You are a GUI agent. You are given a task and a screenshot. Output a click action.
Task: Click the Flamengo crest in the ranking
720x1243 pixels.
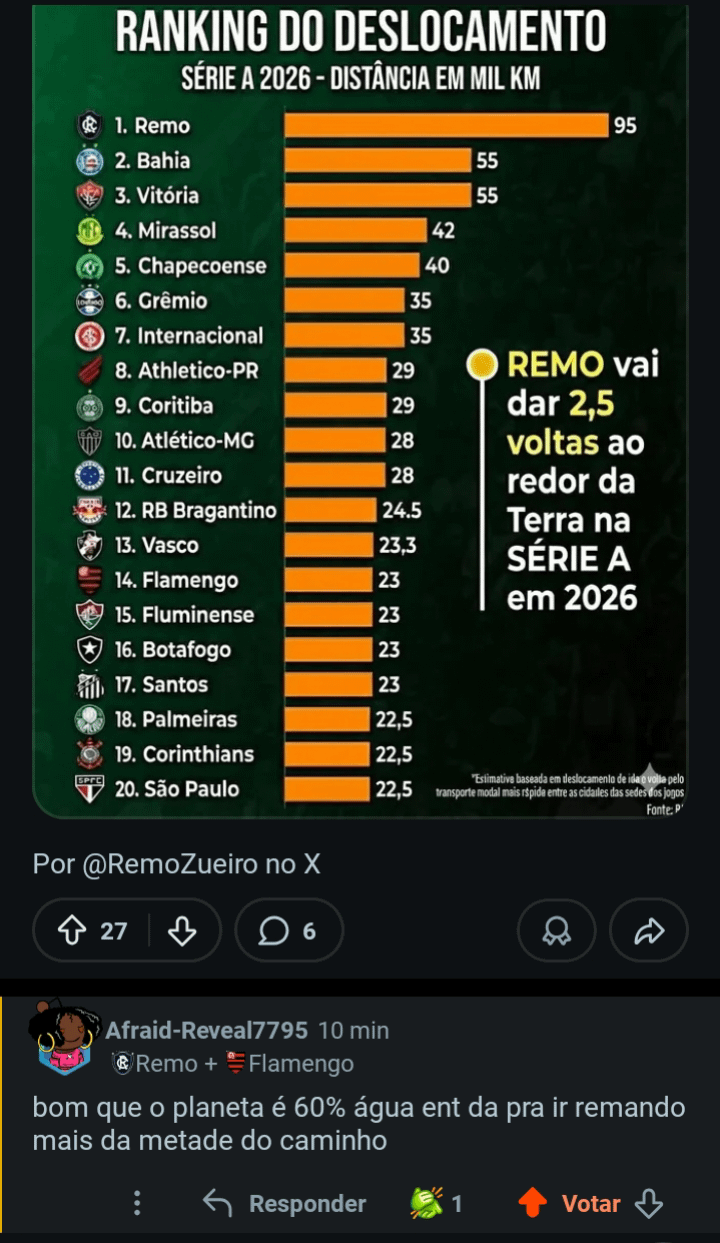point(91,580)
